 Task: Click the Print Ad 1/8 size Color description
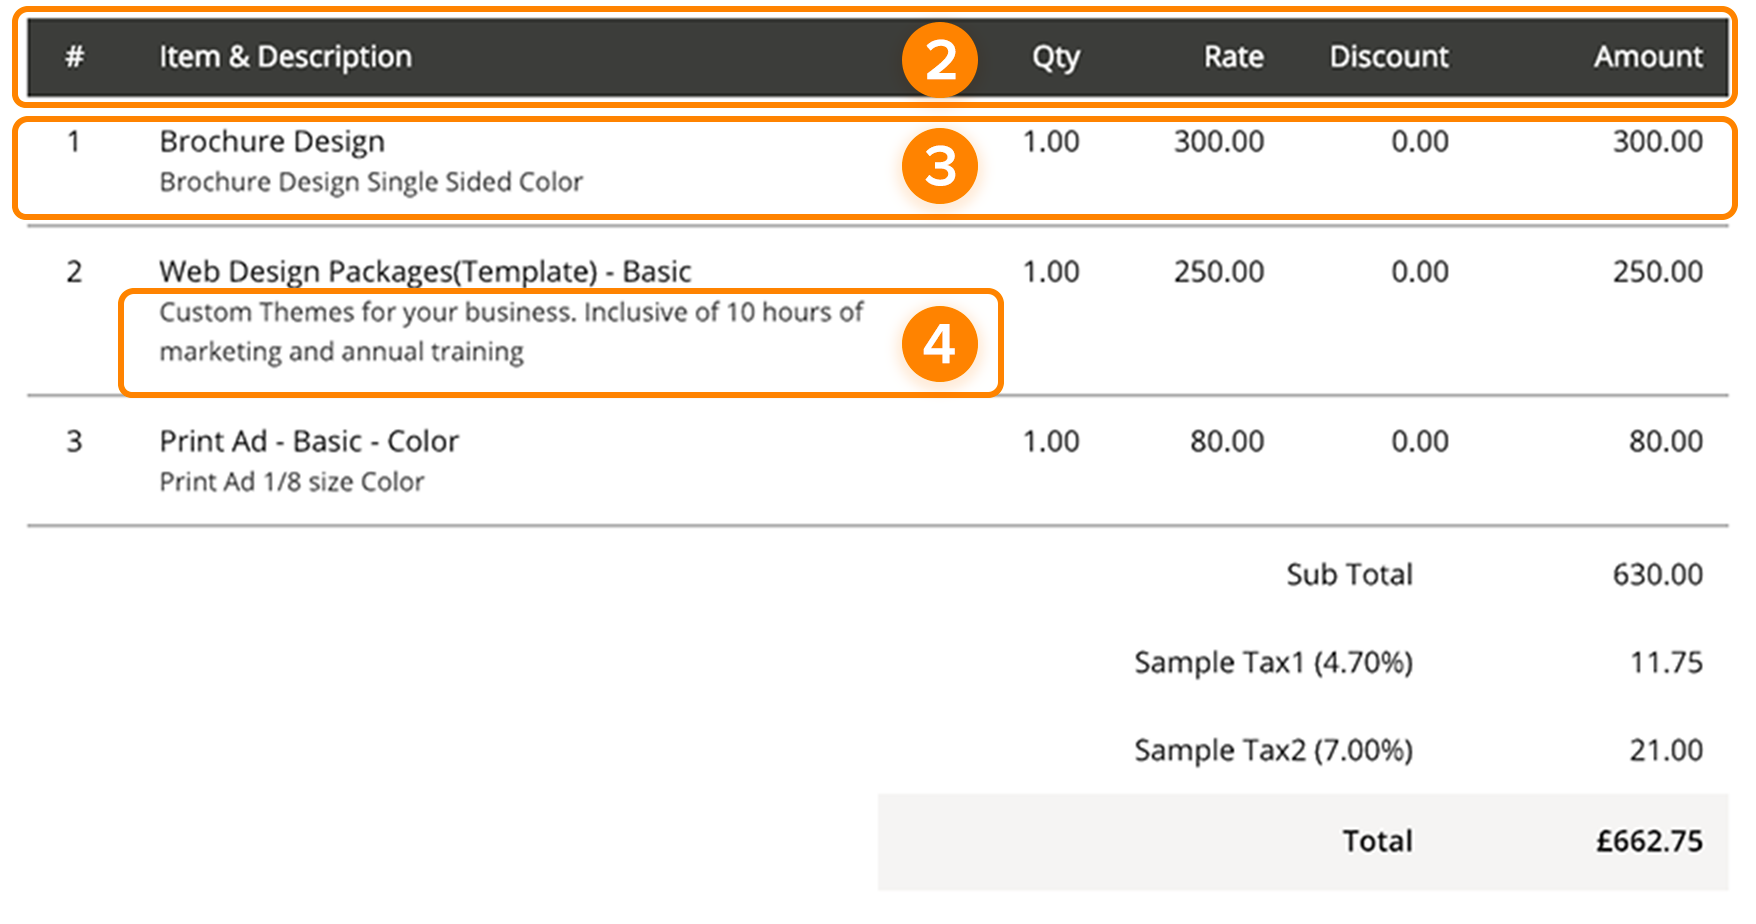[292, 482]
